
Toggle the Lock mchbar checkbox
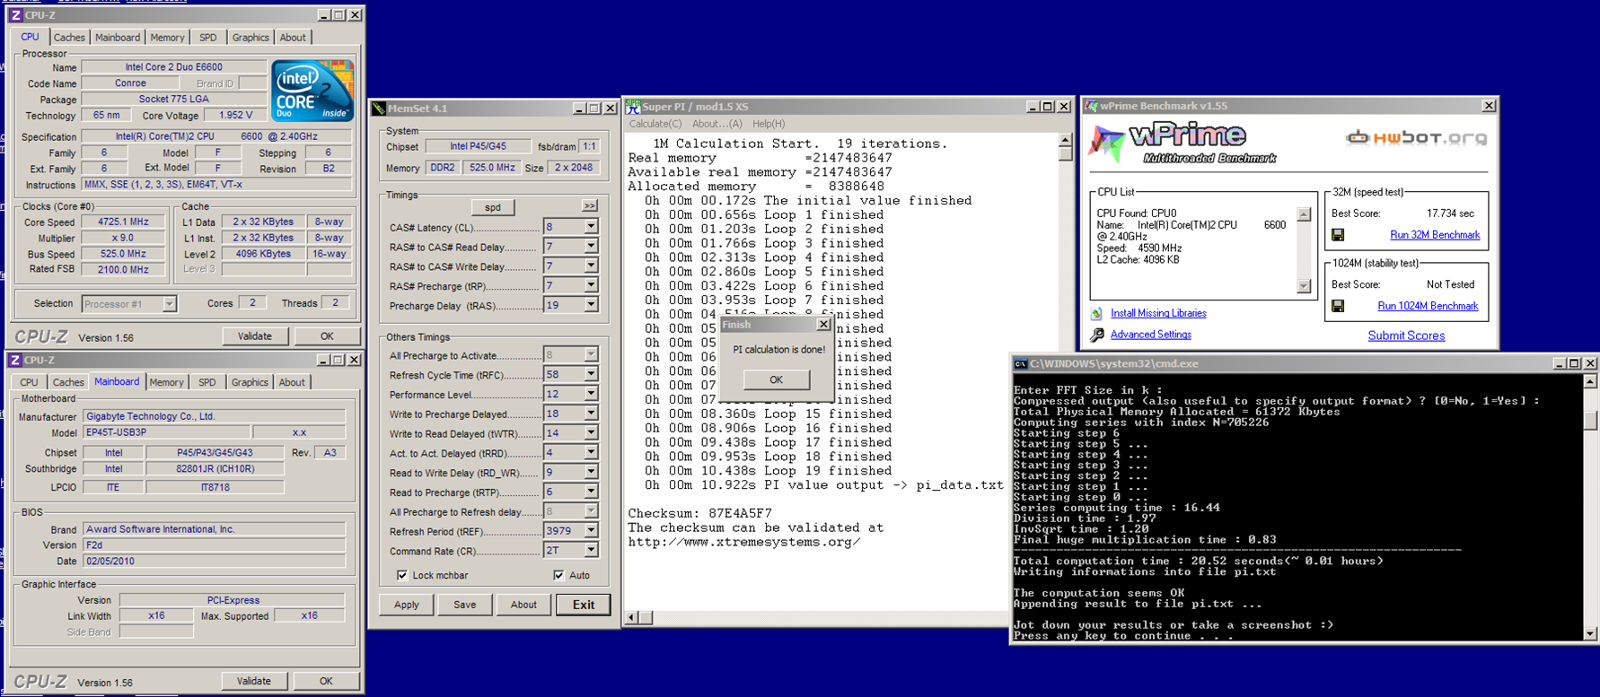[x=402, y=575]
